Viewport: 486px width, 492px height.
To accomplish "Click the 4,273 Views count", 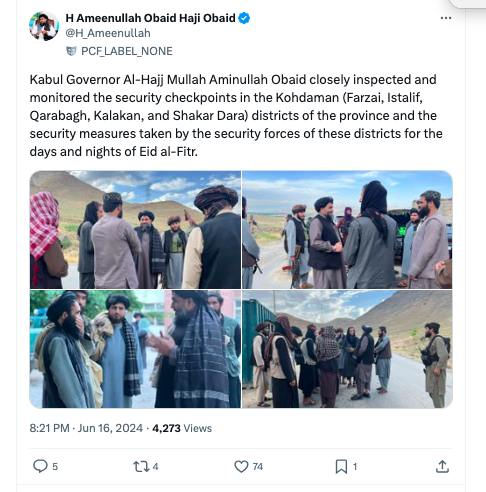I will [x=182, y=428].
